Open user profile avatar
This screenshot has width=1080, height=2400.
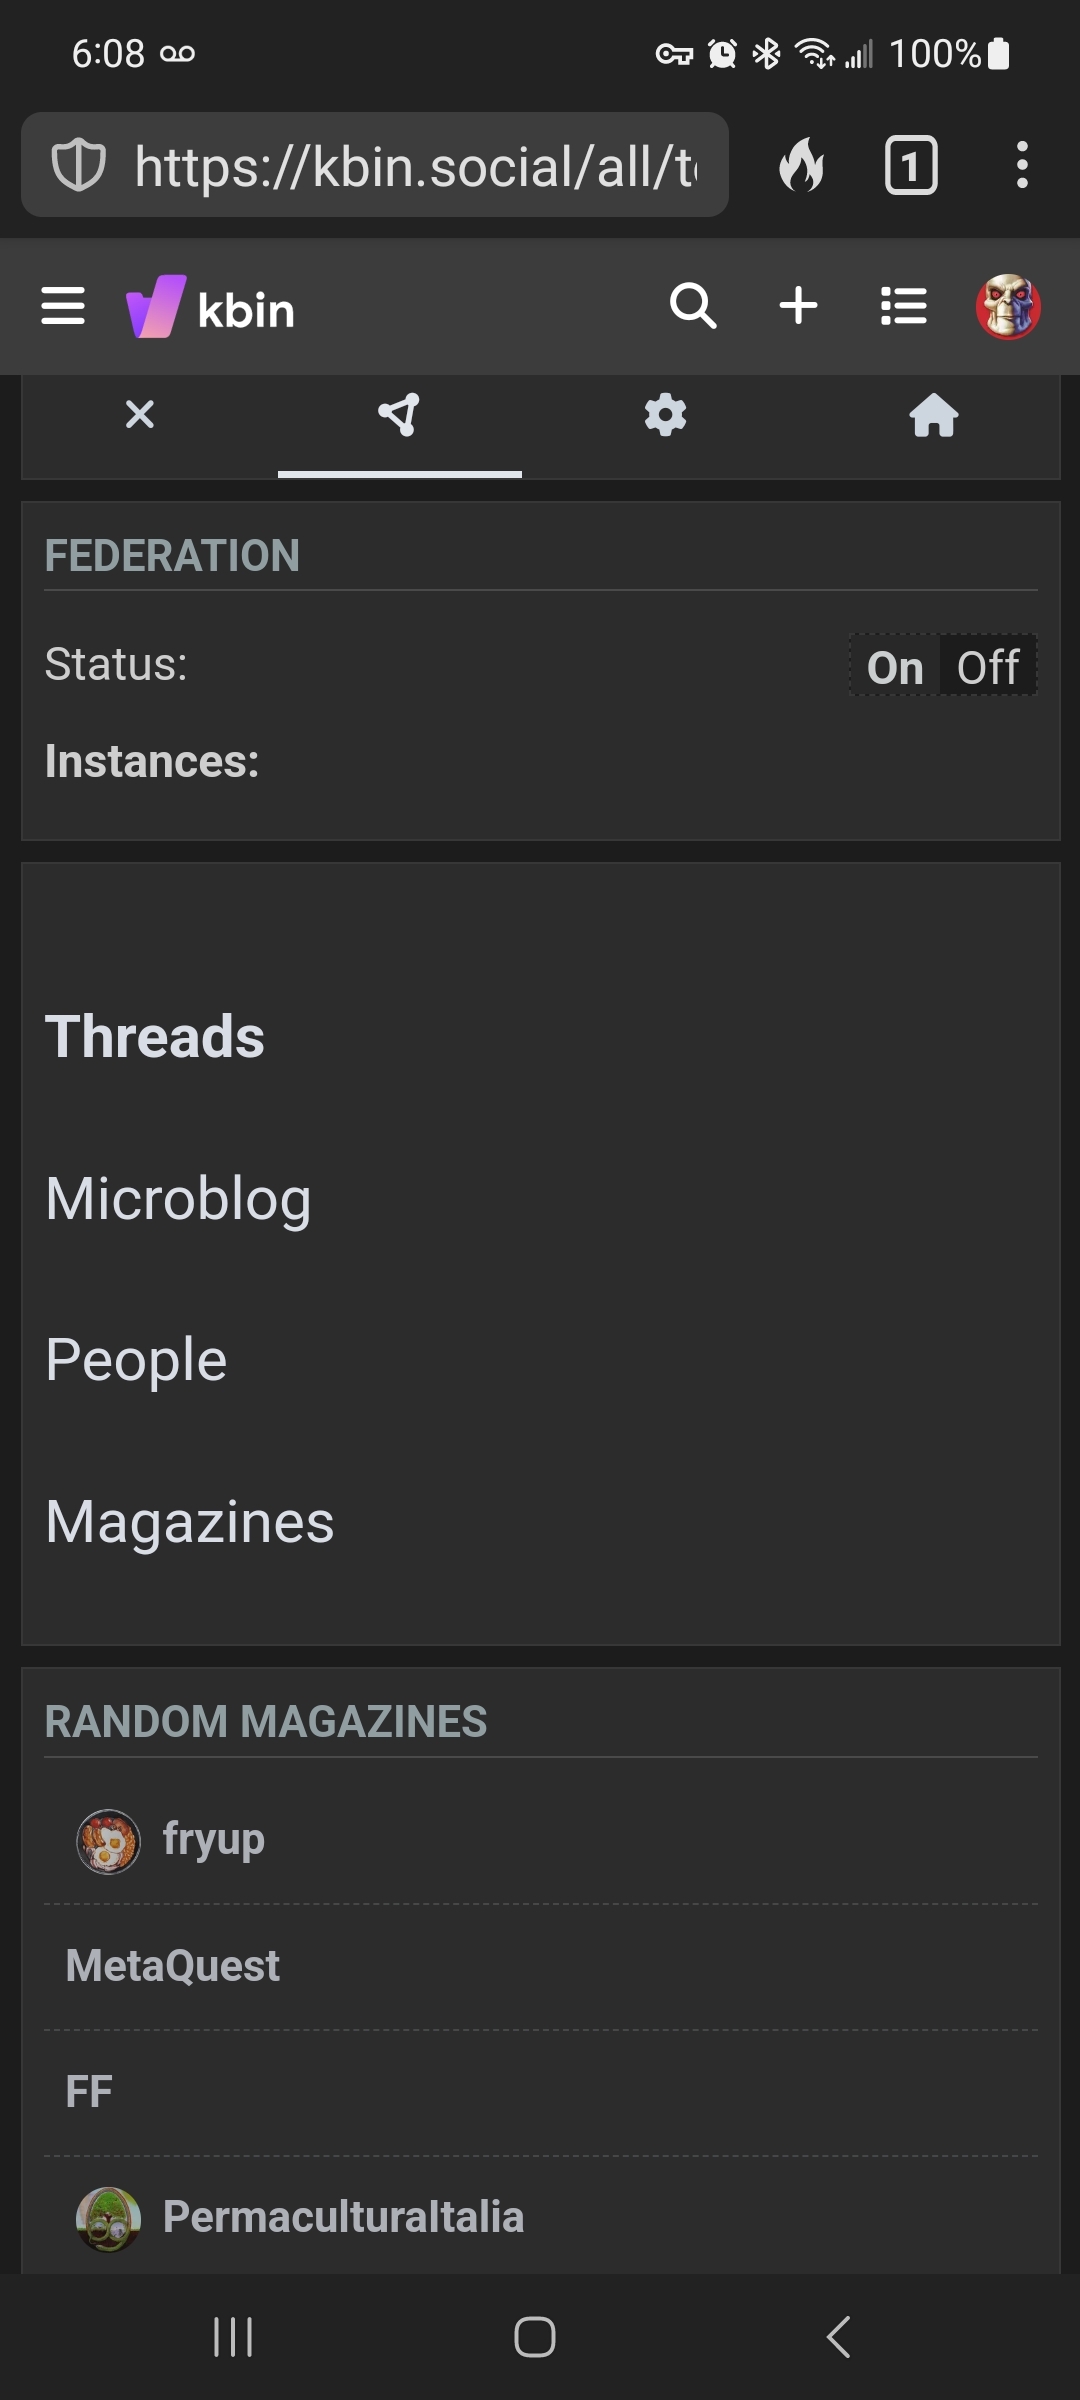coord(1008,307)
